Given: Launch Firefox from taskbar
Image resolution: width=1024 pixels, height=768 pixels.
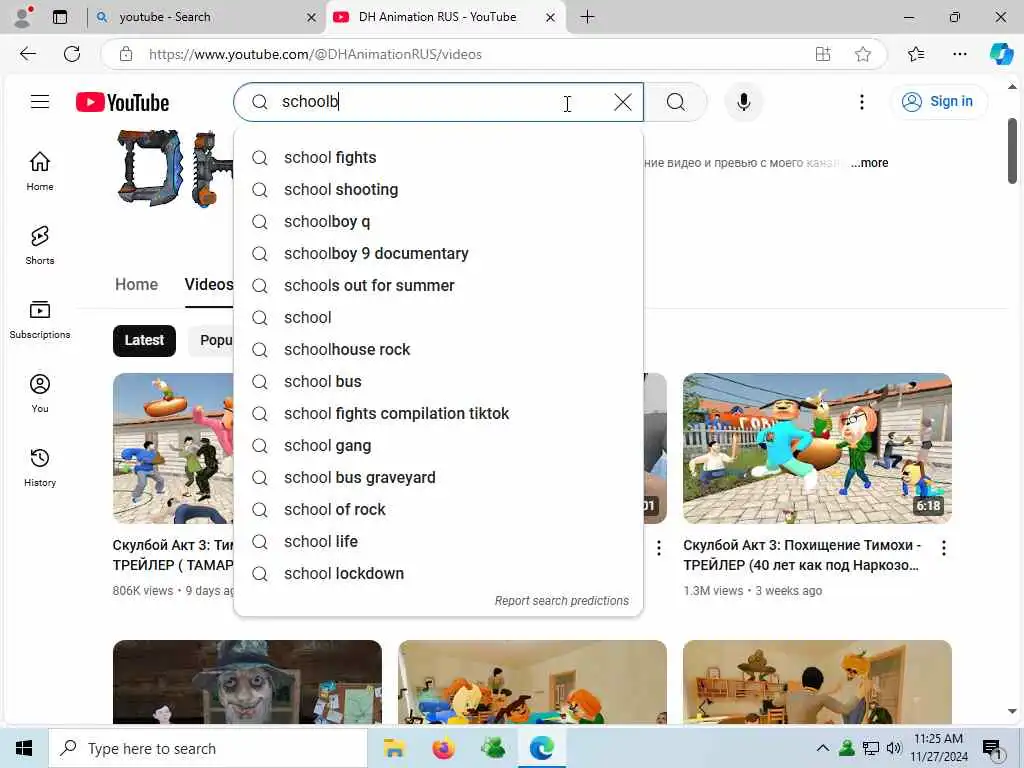Looking at the screenshot, I should [x=443, y=748].
